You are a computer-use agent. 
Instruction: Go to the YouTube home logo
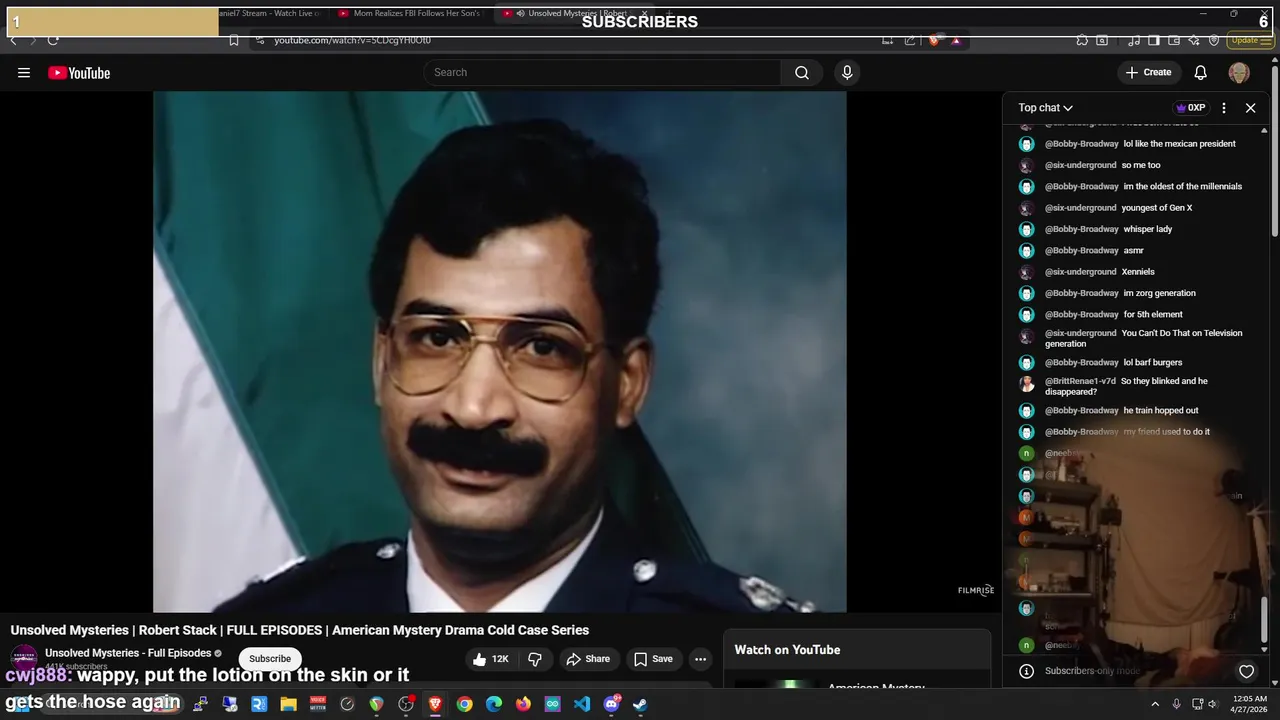click(79, 73)
